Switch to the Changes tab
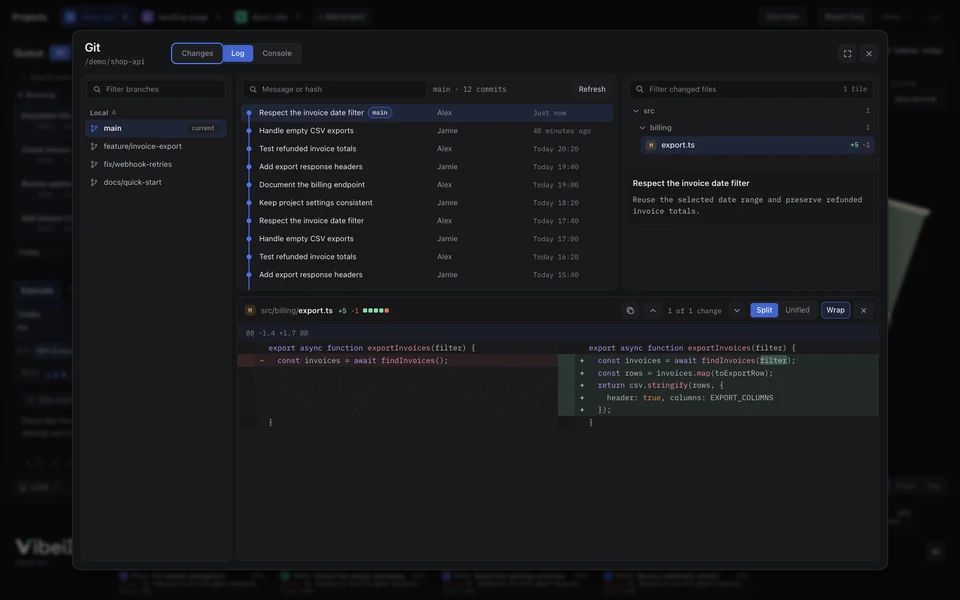The width and height of the screenshot is (960, 600). pos(197,53)
